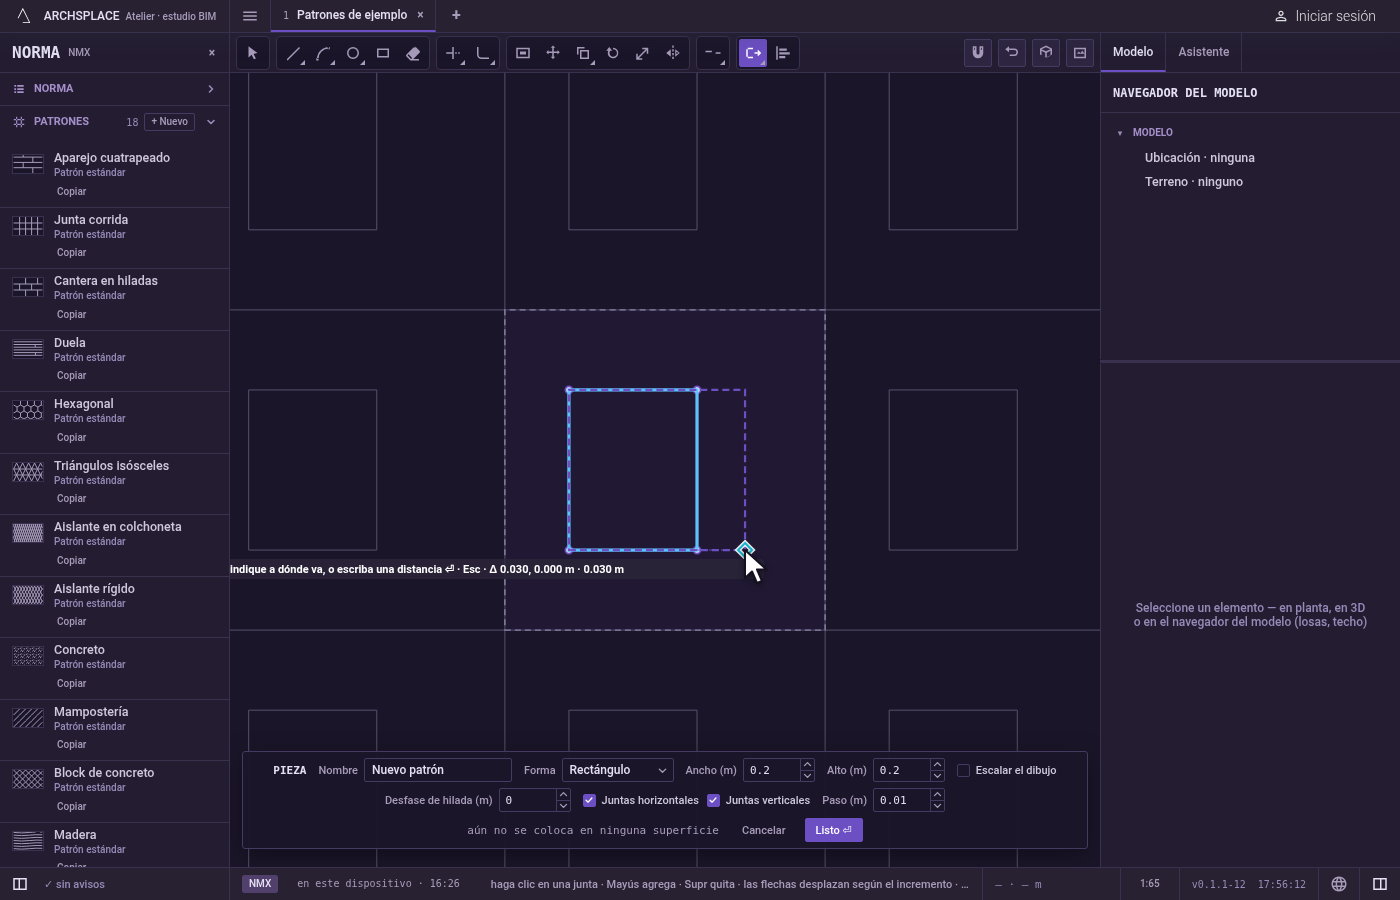Toggle the magnet snapping button

978,53
